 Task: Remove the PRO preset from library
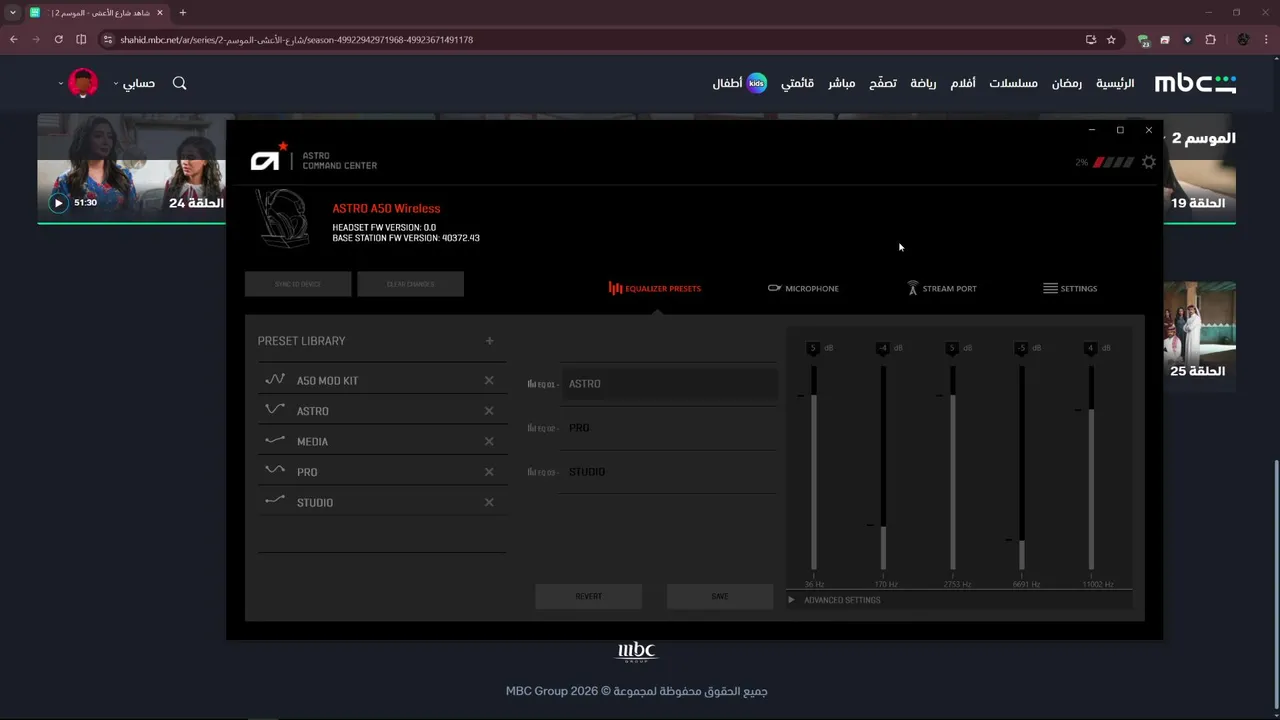(489, 472)
